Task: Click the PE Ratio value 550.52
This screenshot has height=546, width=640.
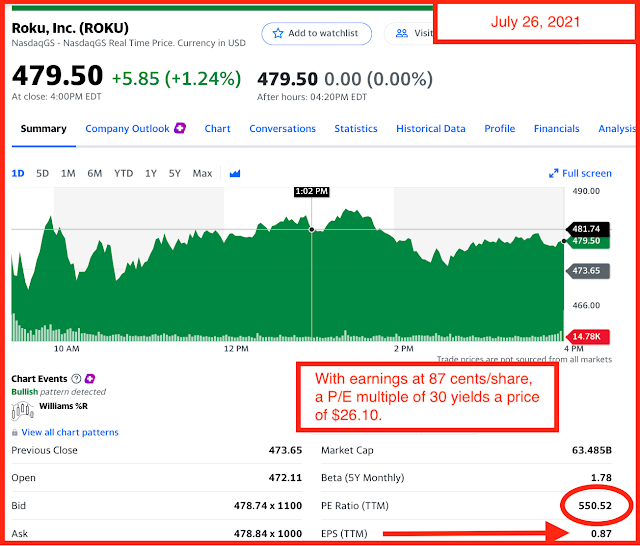Action: point(595,506)
